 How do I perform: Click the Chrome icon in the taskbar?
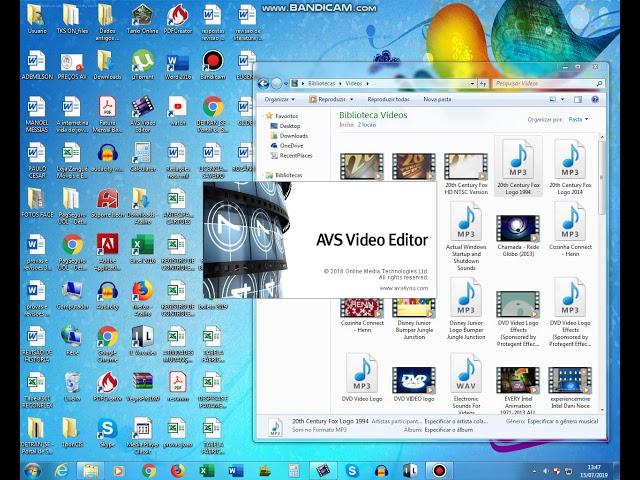click(149, 469)
